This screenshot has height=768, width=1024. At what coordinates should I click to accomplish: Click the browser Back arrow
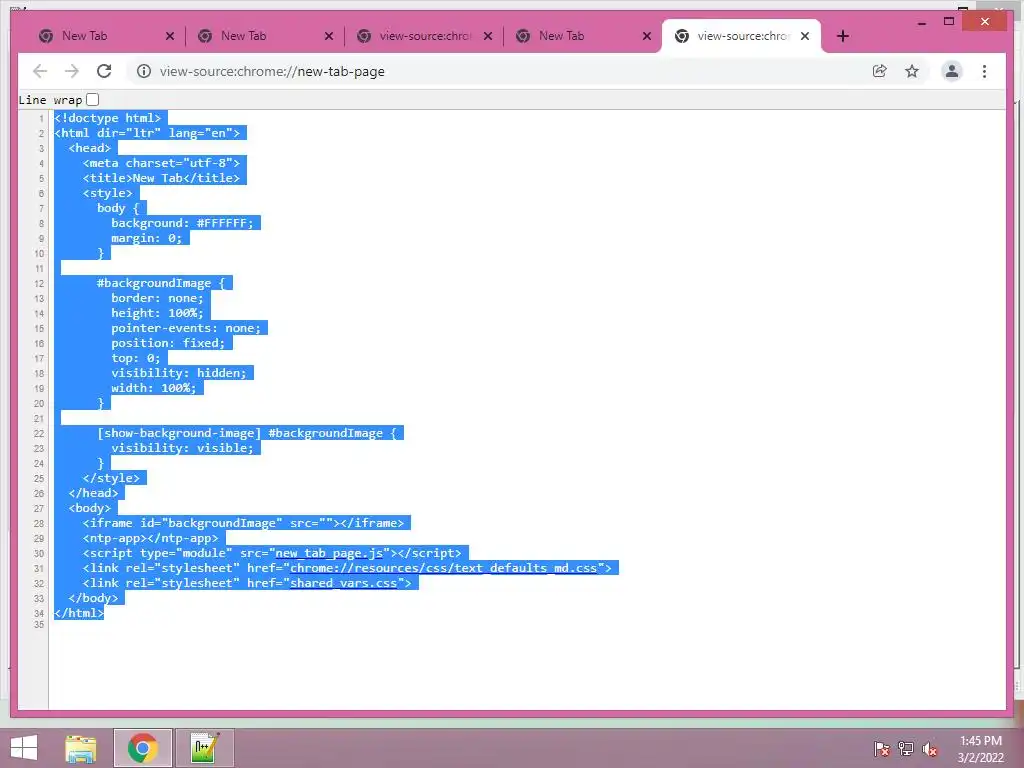coord(40,71)
